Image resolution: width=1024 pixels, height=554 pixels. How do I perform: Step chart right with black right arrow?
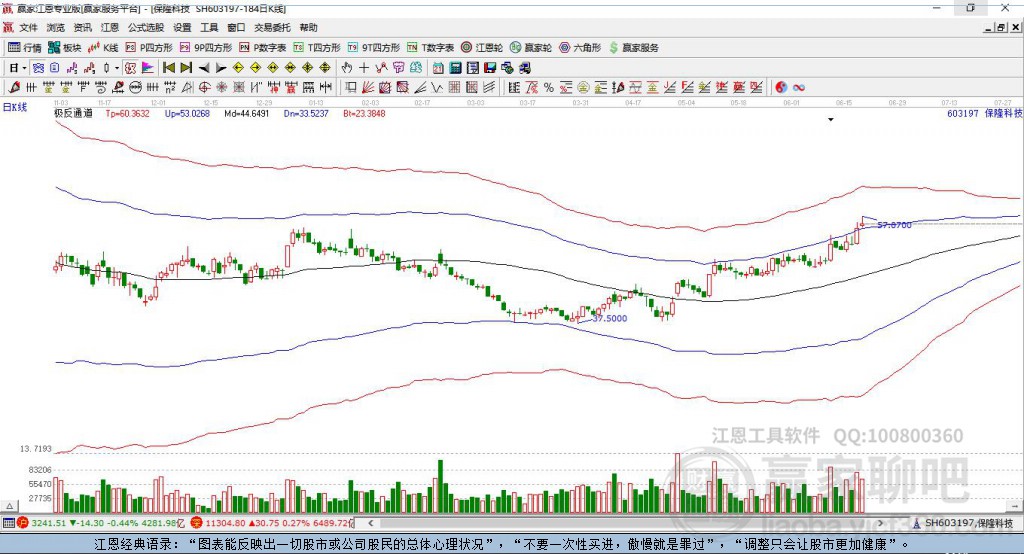click(221, 68)
